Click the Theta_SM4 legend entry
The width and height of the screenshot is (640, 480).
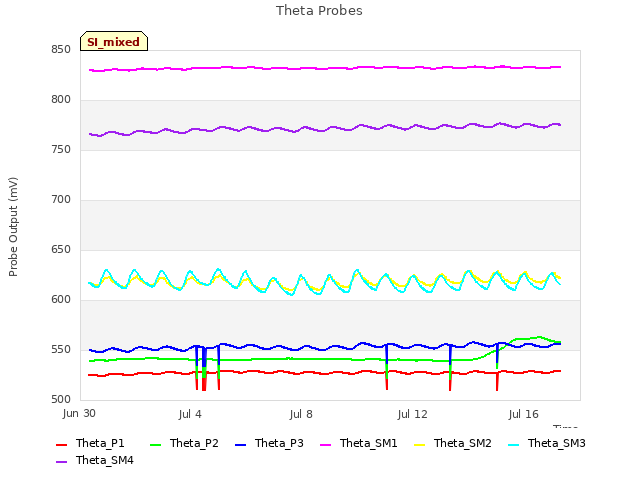click(x=95, y=460)
